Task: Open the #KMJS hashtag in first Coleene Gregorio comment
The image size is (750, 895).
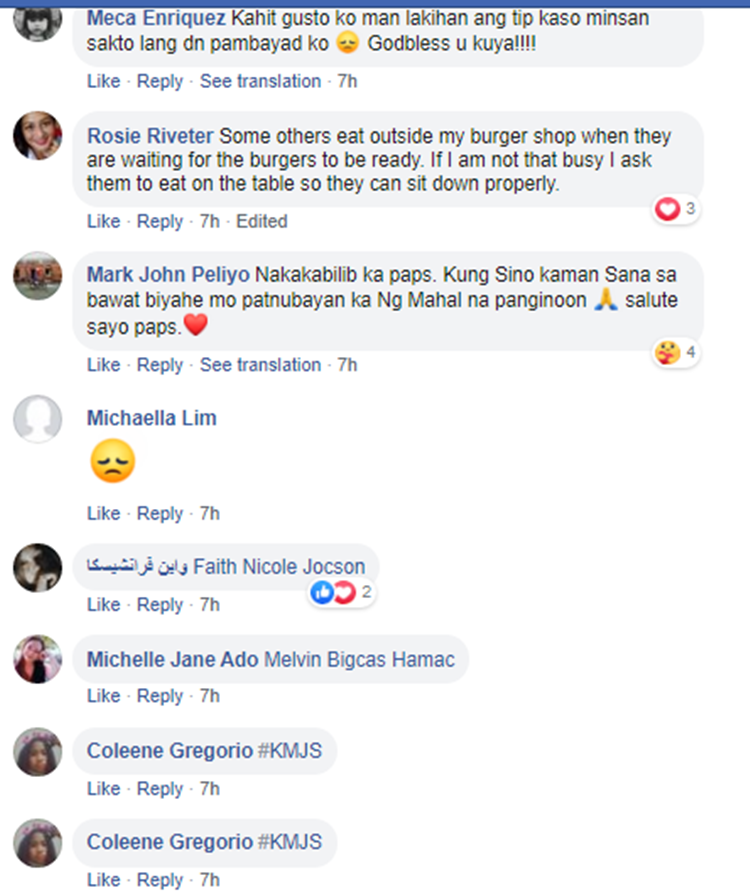Action: pyautogui.click(x=290, y=751)
